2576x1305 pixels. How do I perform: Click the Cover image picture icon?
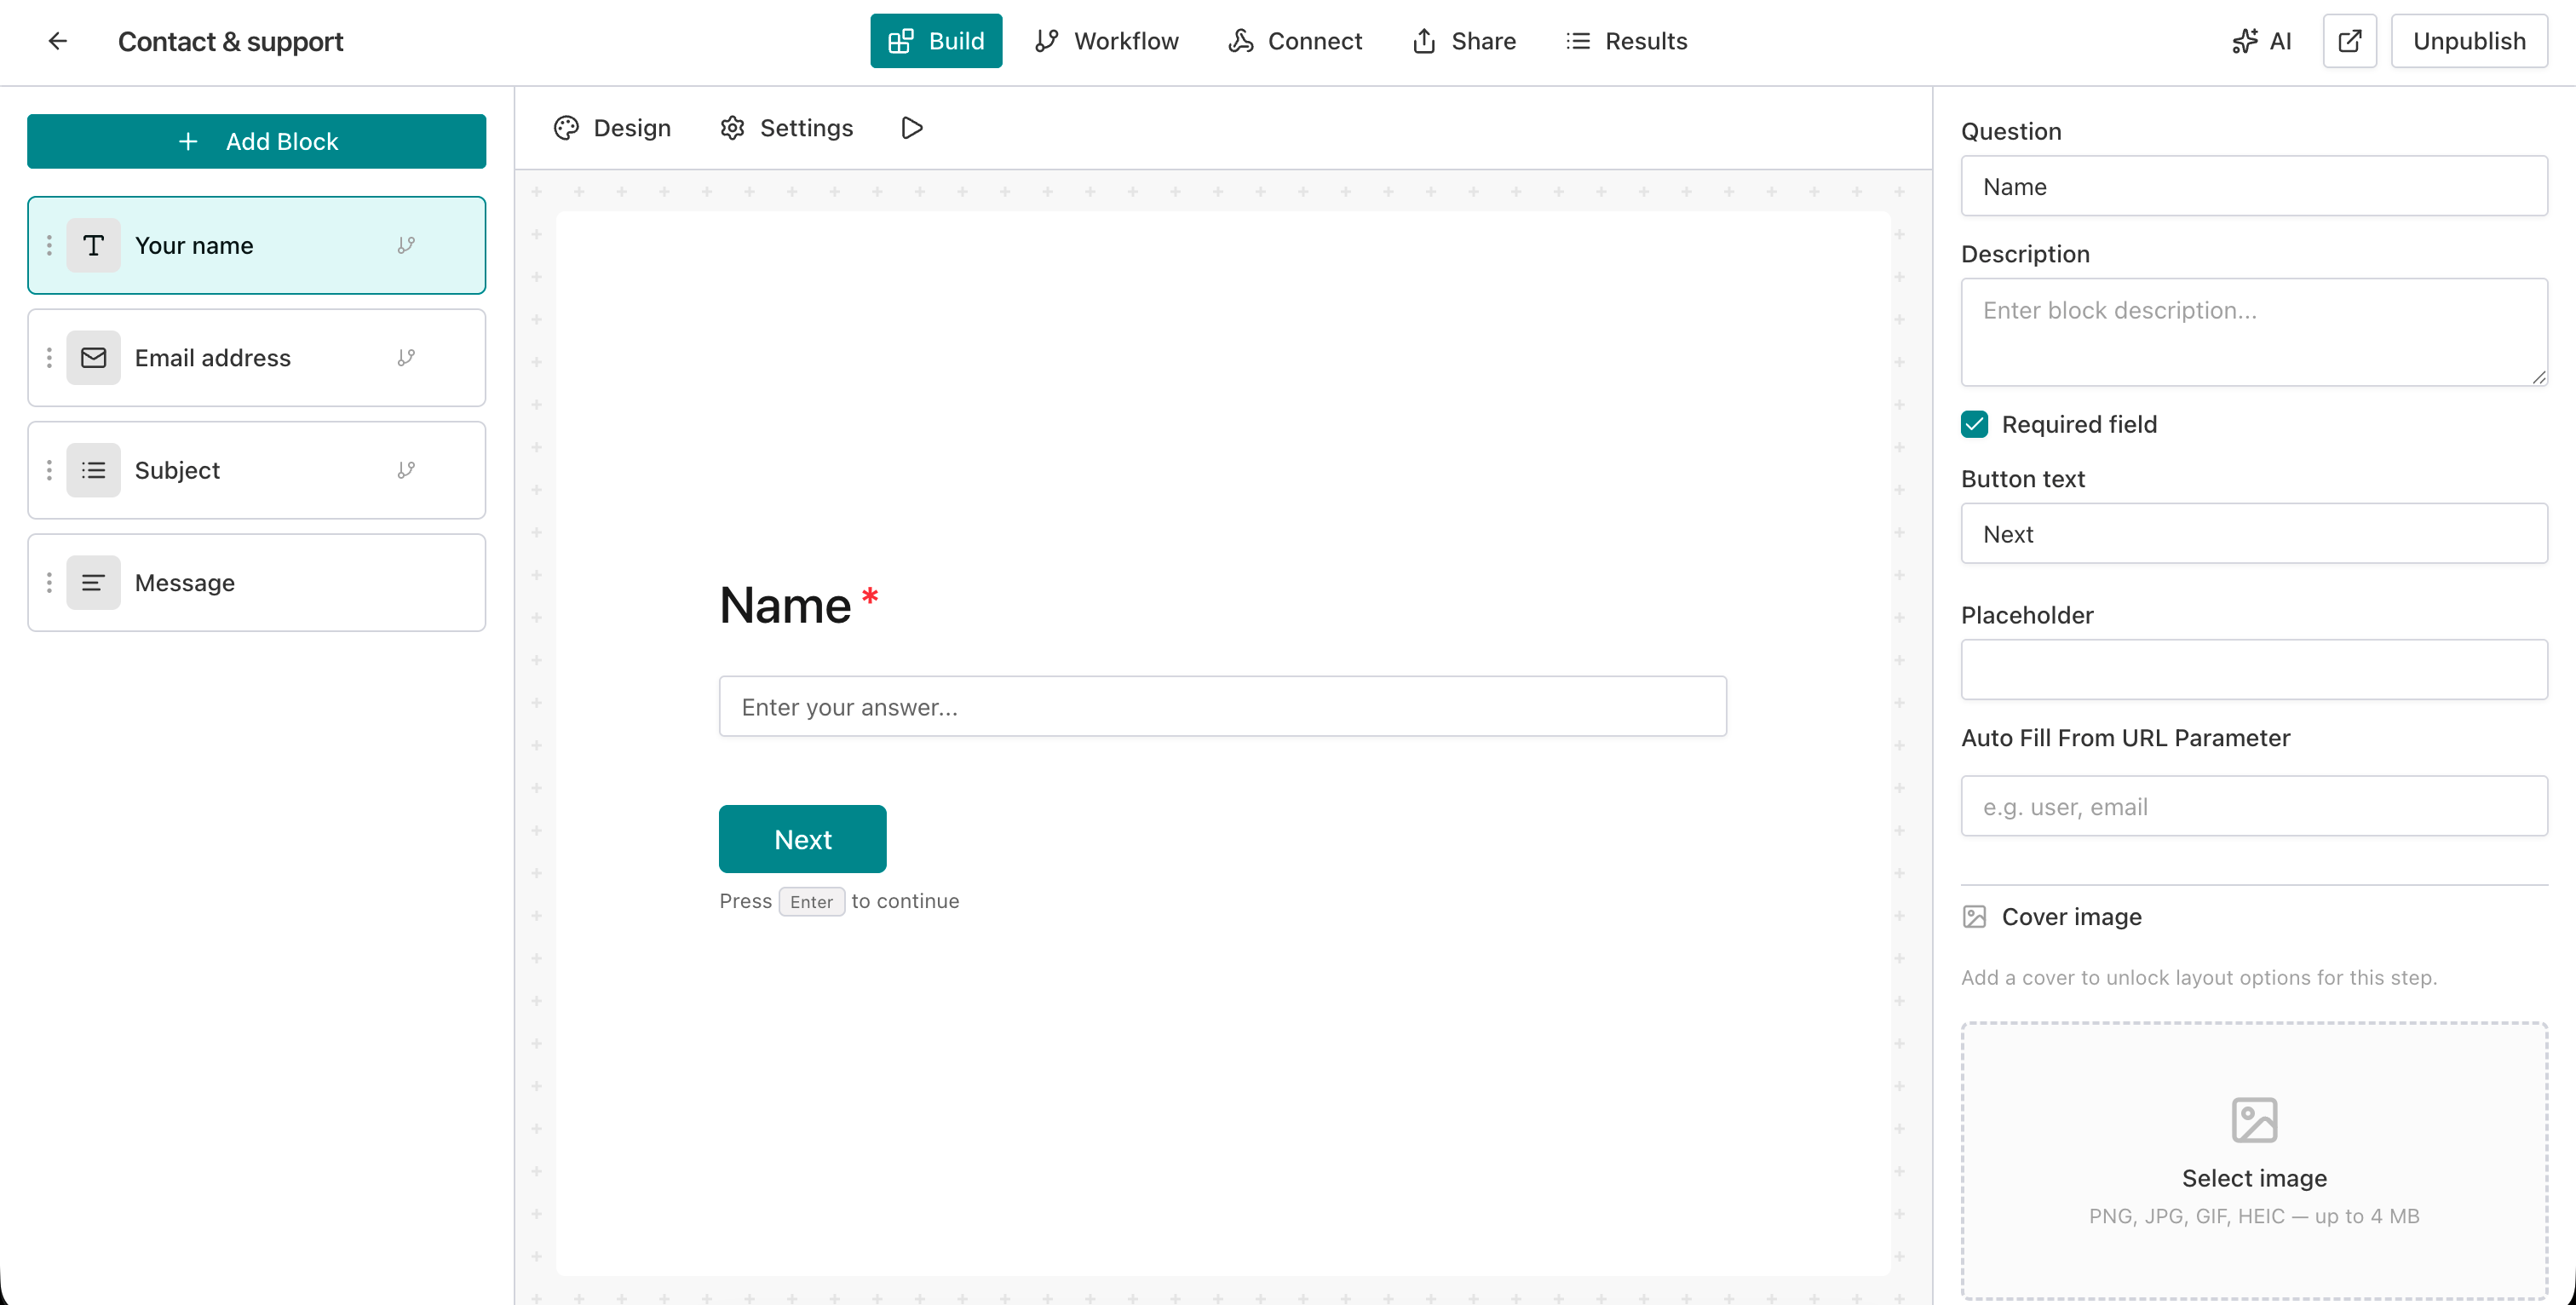pyautogui.click(x=1974, y=916)
